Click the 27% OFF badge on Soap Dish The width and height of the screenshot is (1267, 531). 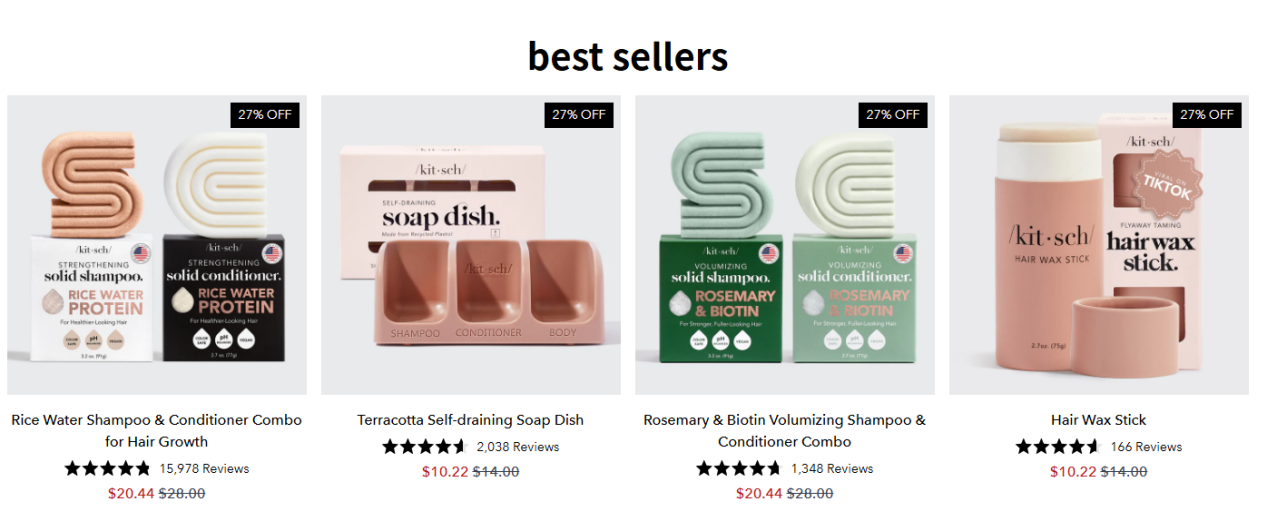[579, 114]
